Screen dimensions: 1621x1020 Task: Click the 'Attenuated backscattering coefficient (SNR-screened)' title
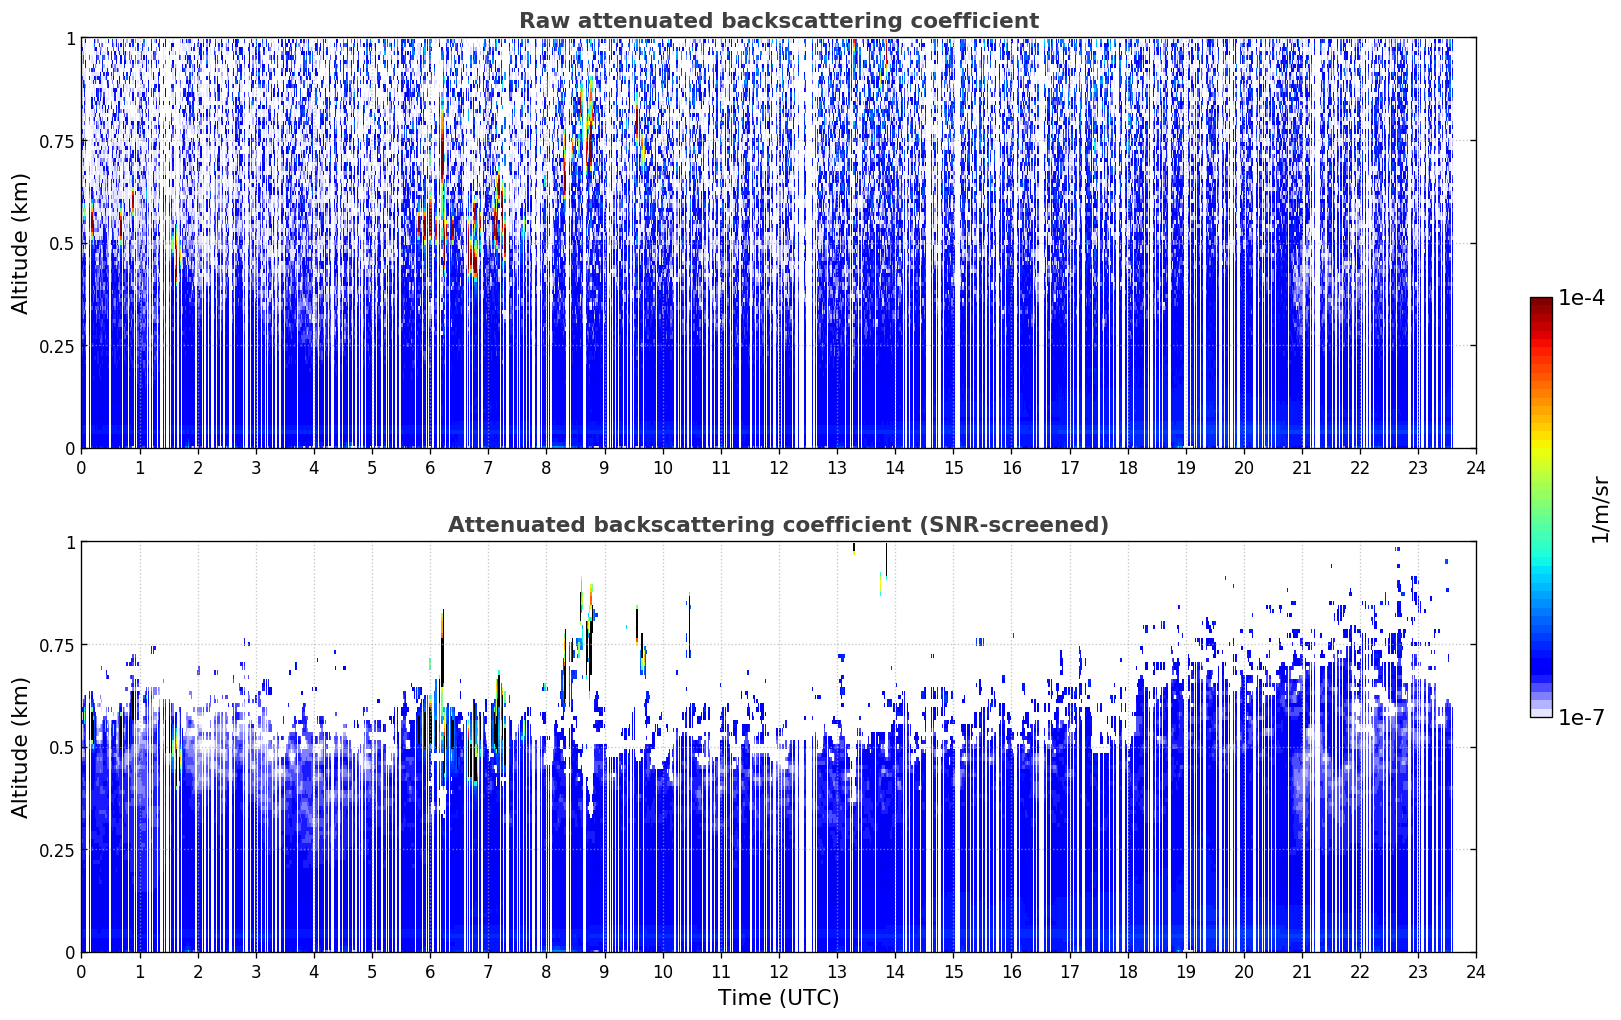(778, 525)
